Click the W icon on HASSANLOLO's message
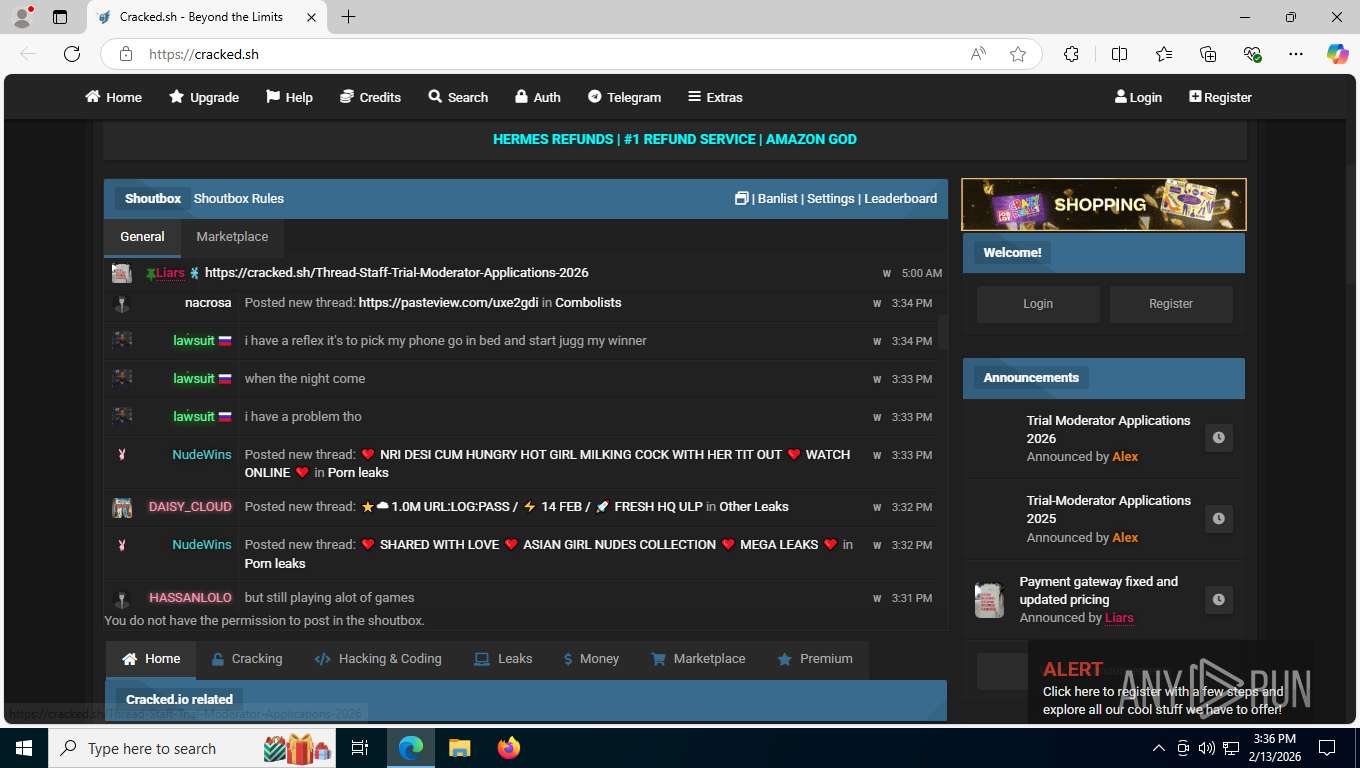The width and height of the screenshot is (1360, 768). click(x=877, y=598)
